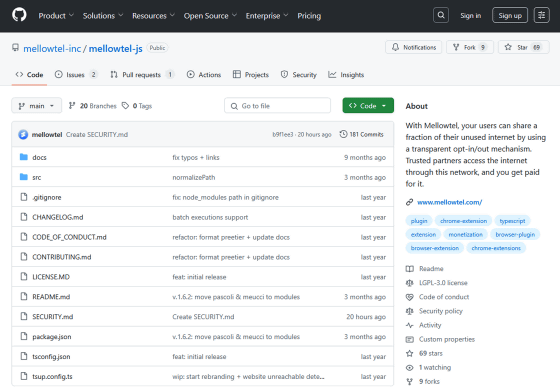Image resolution: width=560 pixels, height=390 pixels.
Task: Click the GitHub Octocat logo
Action: click(19, 15)
